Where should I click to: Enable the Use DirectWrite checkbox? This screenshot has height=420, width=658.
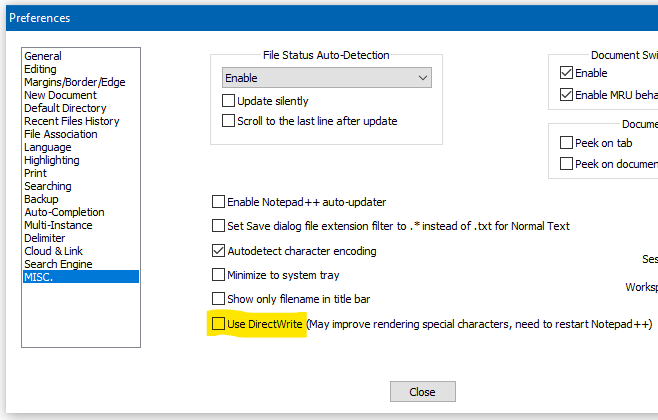[x=218, y=323]
